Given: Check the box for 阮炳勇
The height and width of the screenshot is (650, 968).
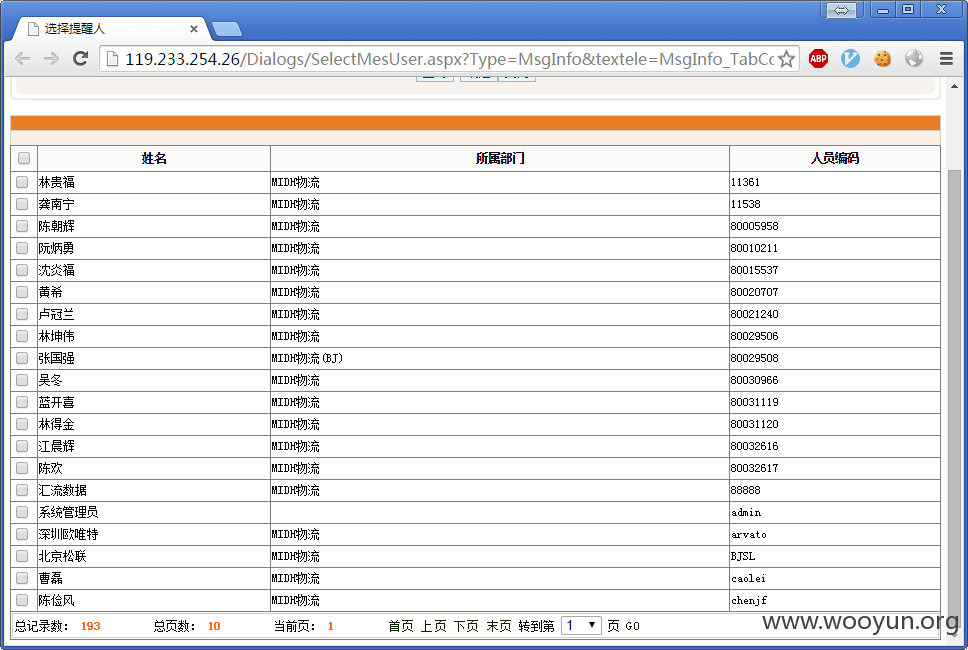Looking at the screenshot, I should (x=22, y=248).
